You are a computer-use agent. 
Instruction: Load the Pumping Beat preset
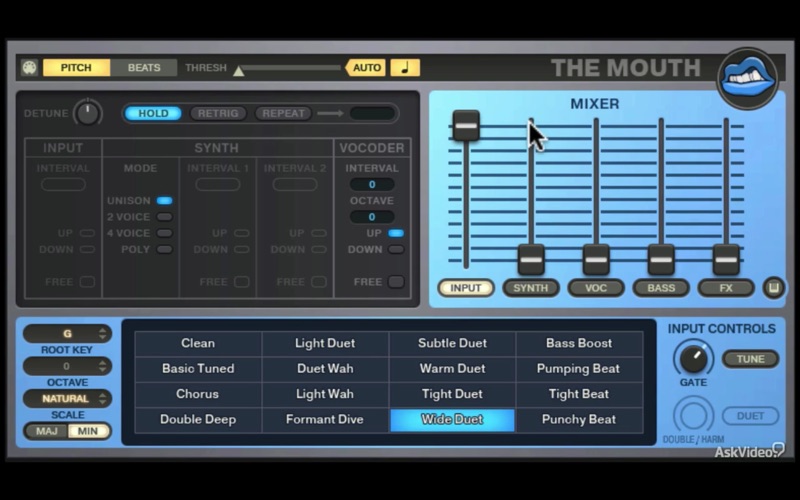coord(579,369)
